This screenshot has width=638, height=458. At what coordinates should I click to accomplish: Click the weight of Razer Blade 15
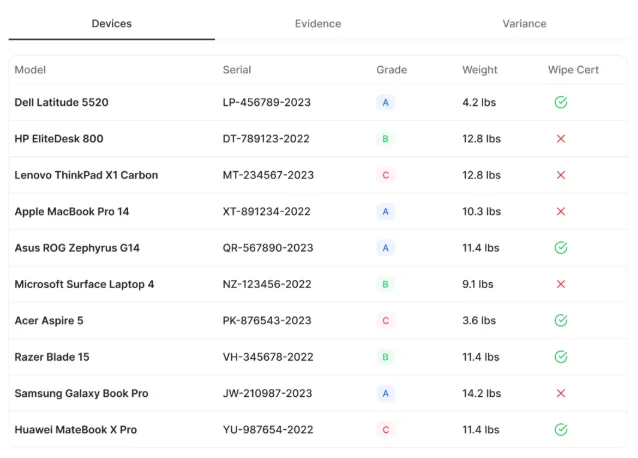[481, 357]
